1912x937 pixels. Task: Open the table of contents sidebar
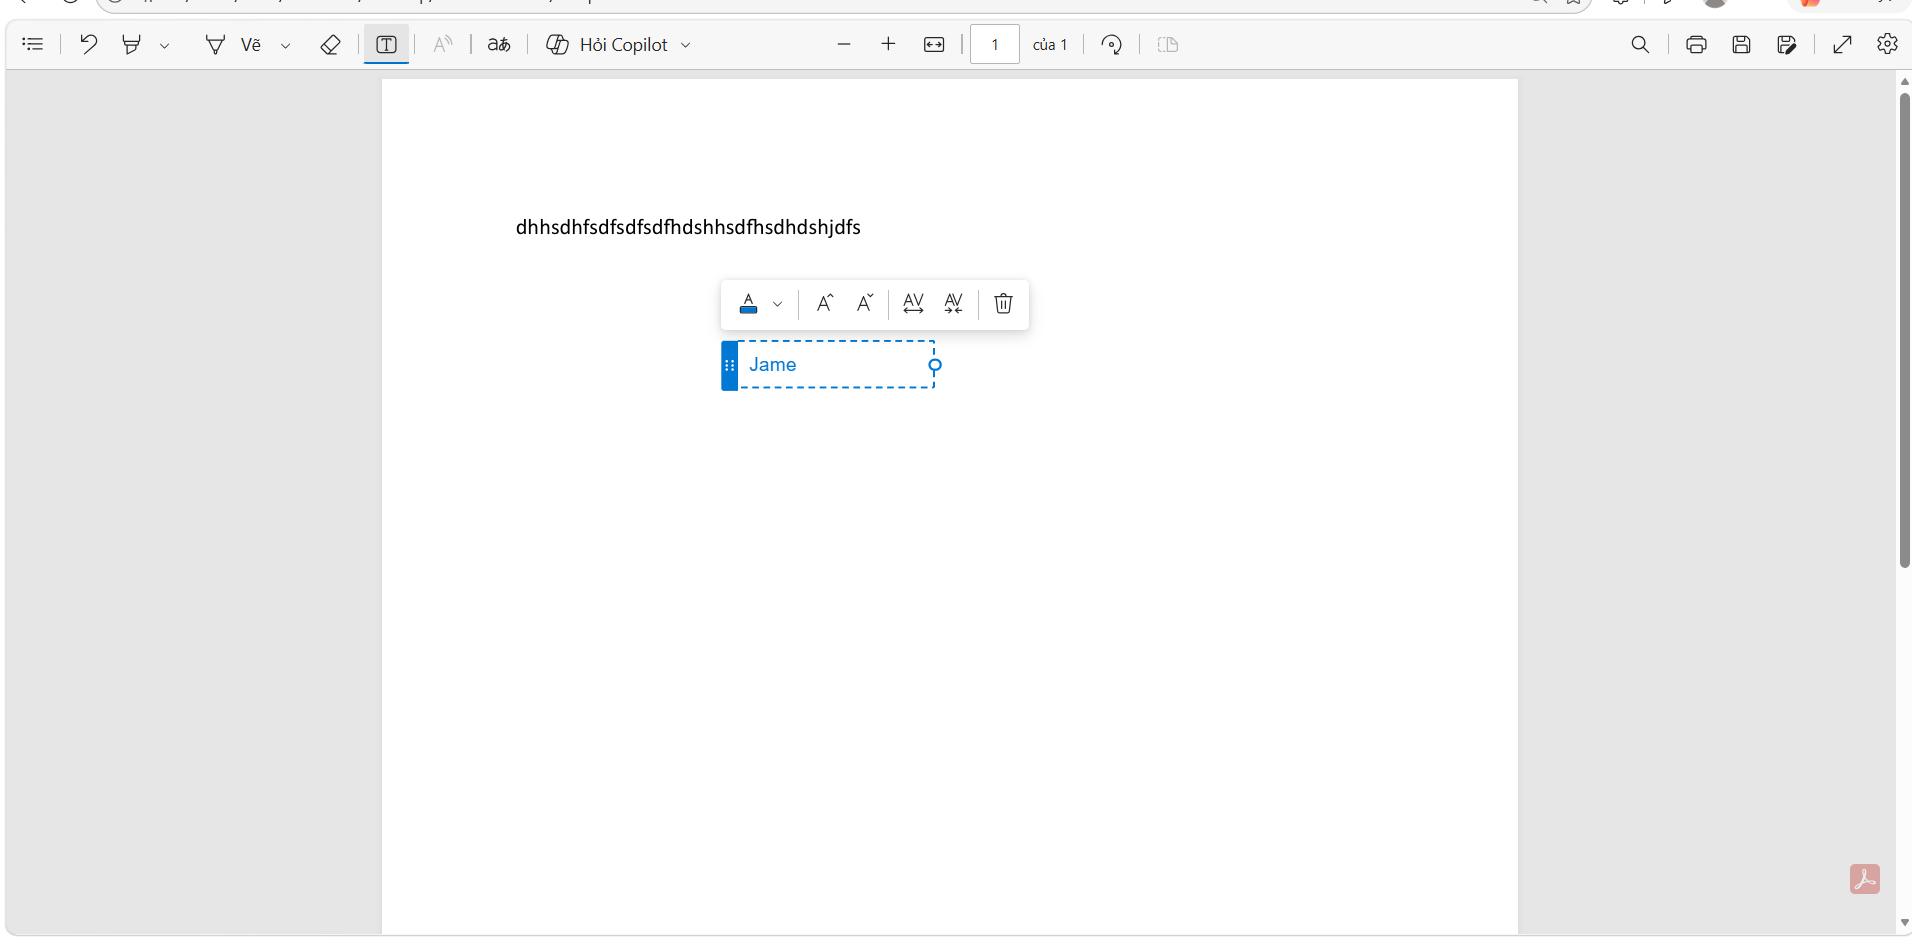click(x=32, y=44)
